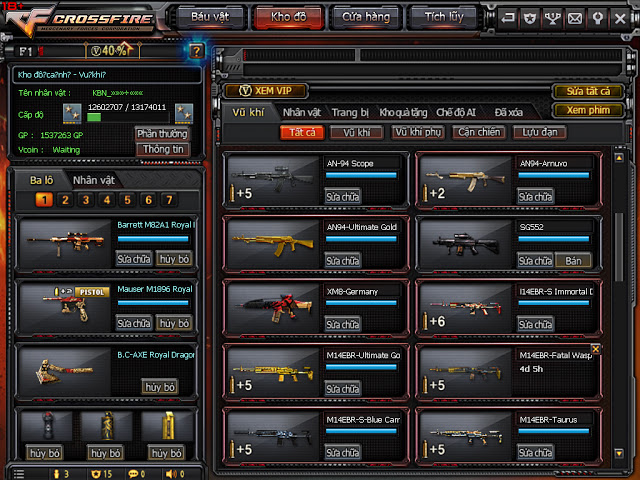Viewport: 640px width, 480px height.
Task: Select the AN-94 Scope weapon image
Action: 273,180
